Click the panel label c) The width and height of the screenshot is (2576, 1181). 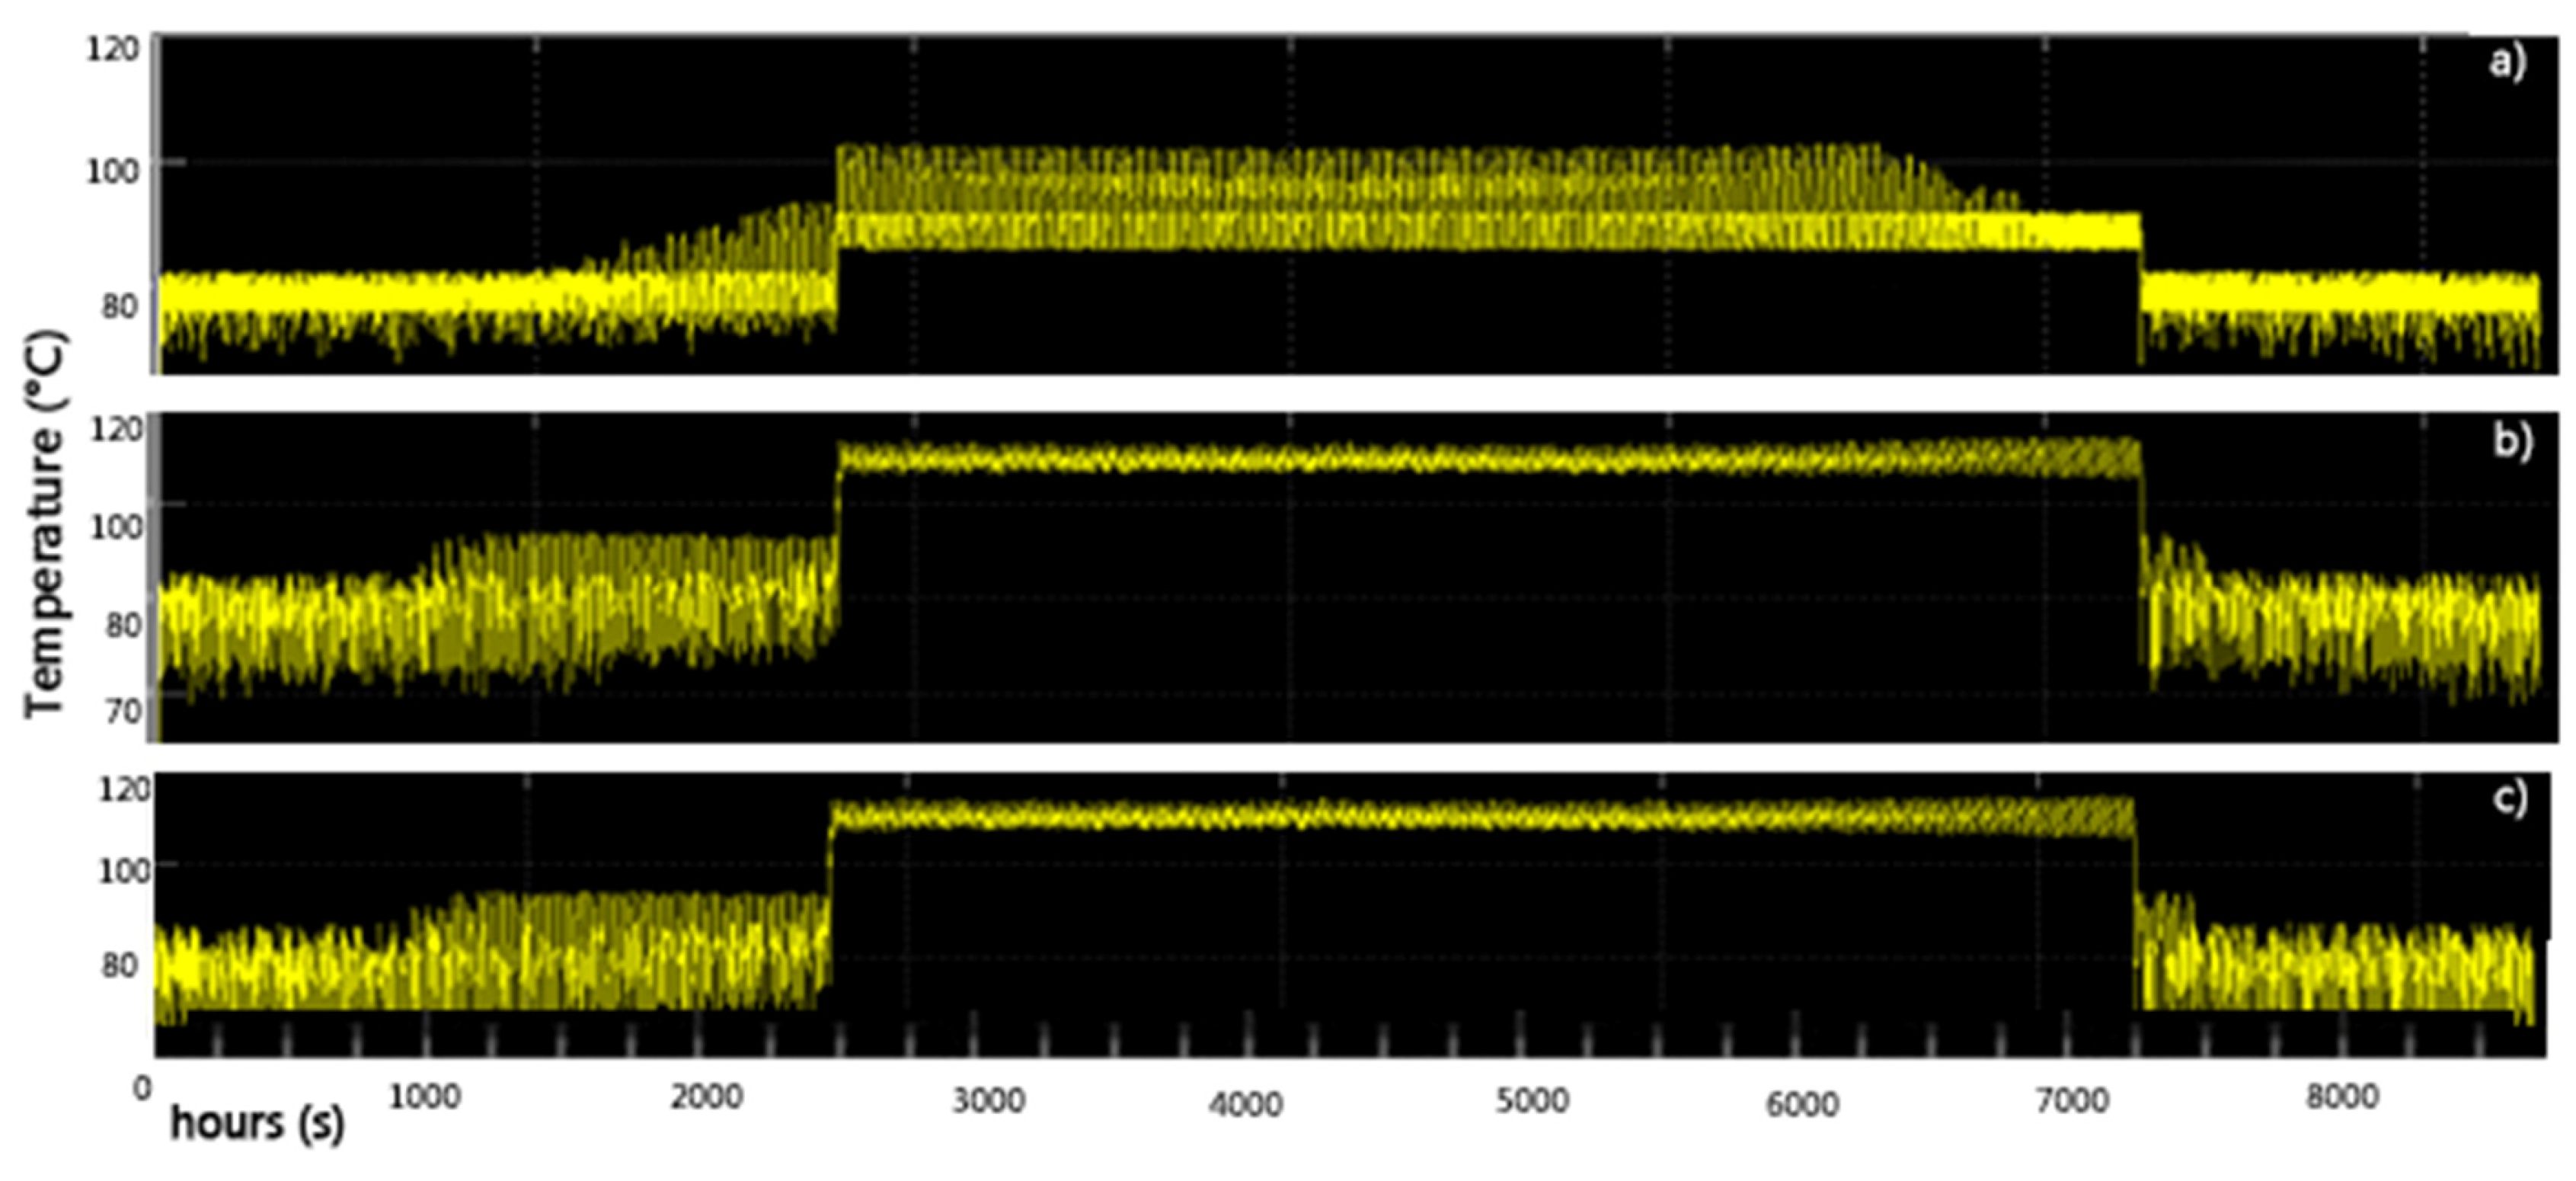click(x=2510, y=799)
